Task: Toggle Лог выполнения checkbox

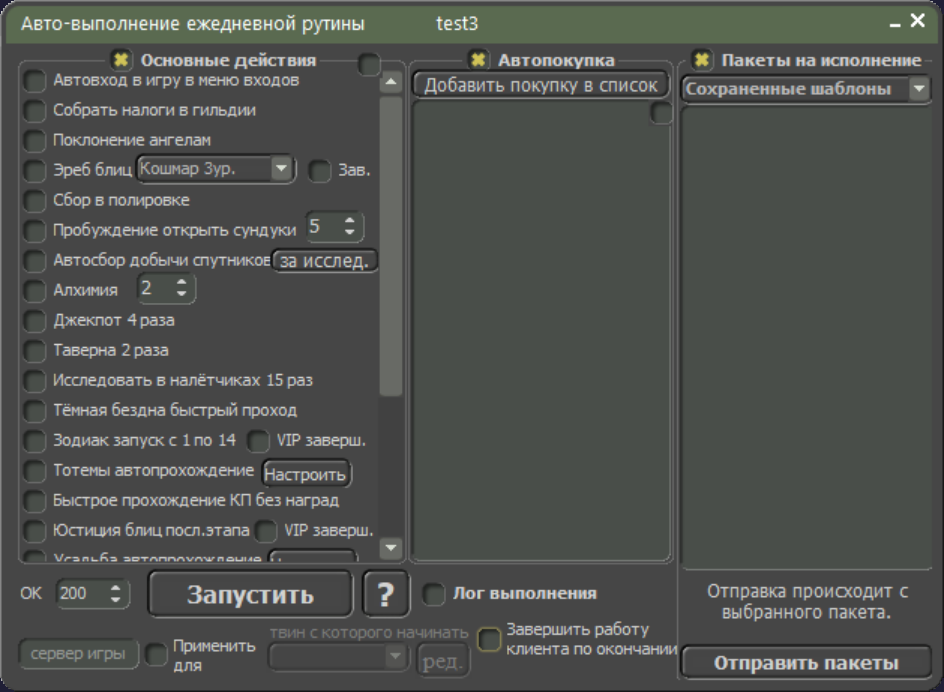Action: click(x=433, y=594)
